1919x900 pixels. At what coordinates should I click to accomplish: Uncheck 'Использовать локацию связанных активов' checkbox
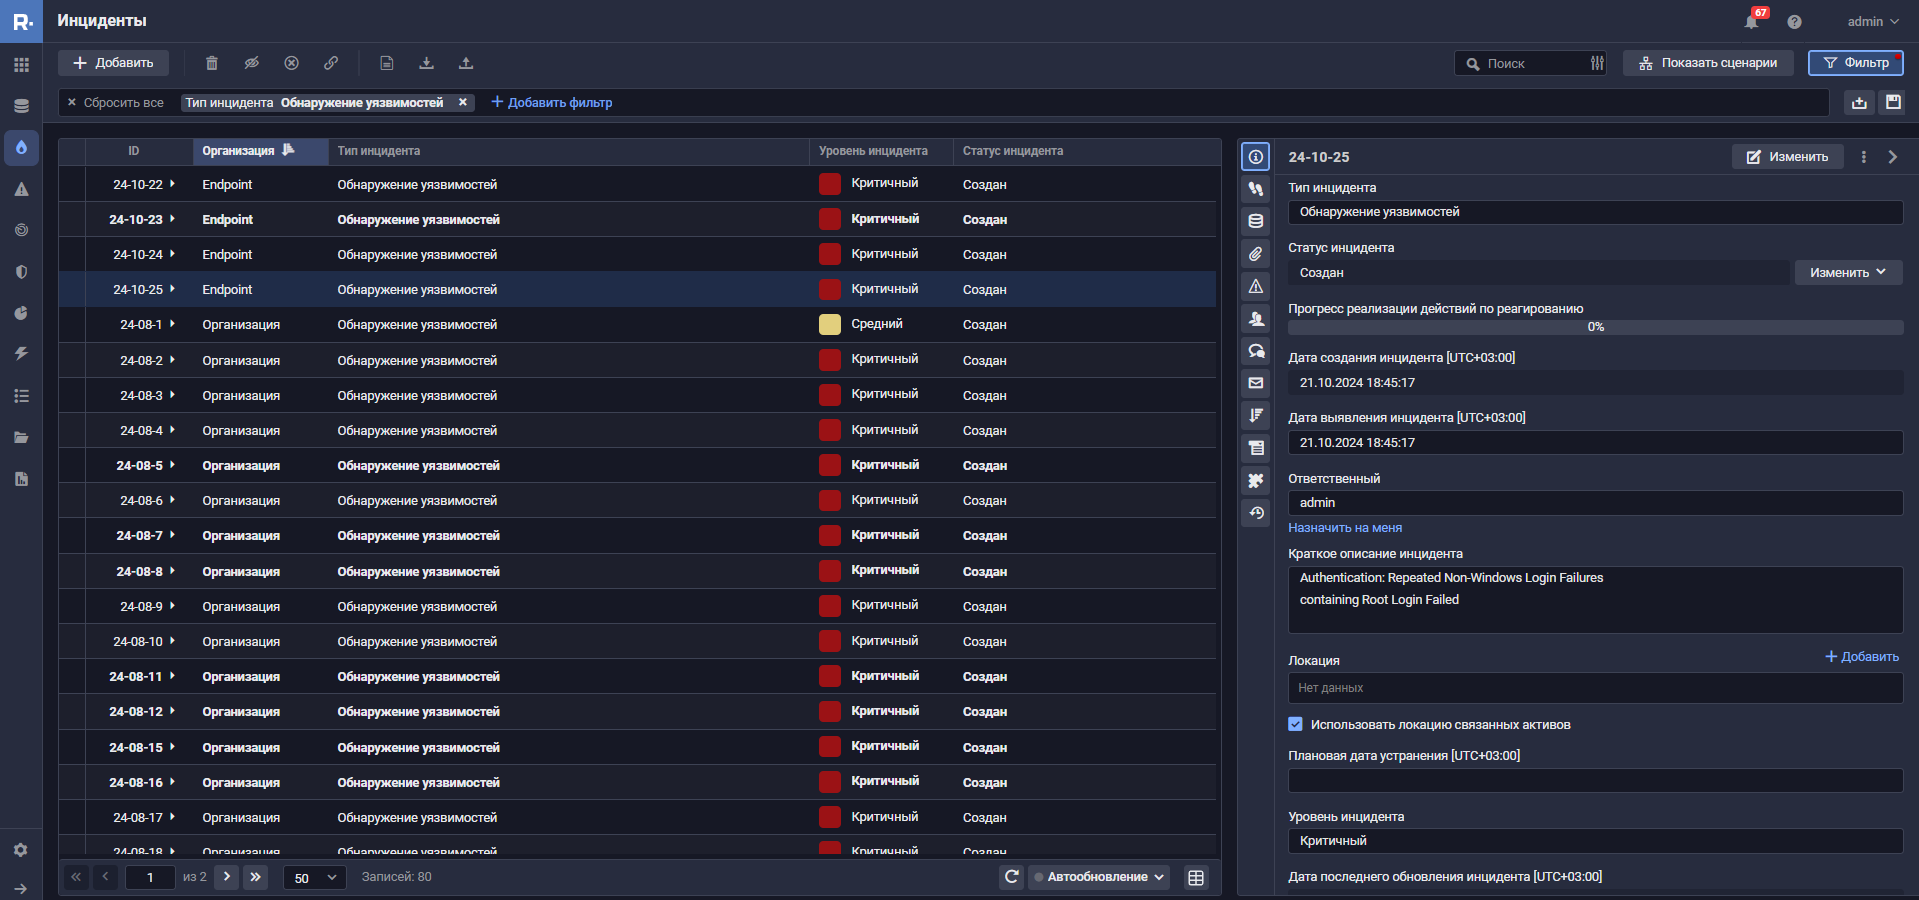pyautogui.click(x=1296, y=725)
